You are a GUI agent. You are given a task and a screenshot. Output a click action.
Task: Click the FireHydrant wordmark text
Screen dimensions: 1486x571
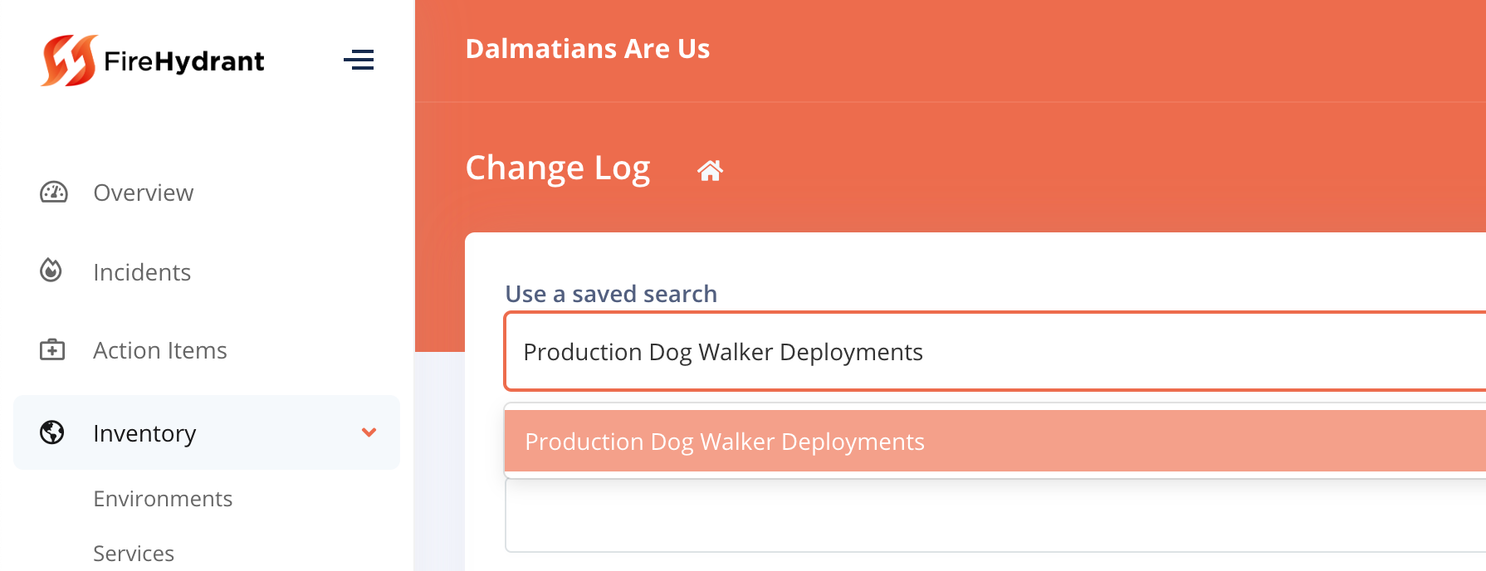click(184, 62)
